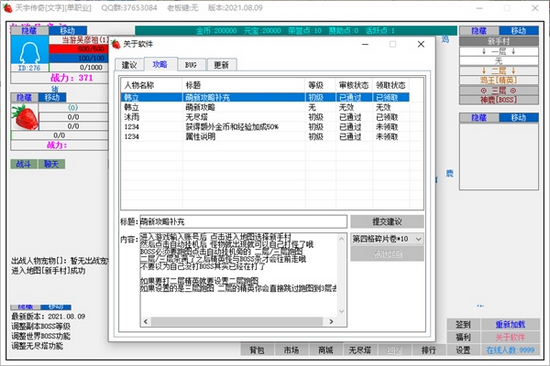Click the 提交建议 button
Image resolution: width=550 pixels, height=366 pixels.
click(387, 222)
